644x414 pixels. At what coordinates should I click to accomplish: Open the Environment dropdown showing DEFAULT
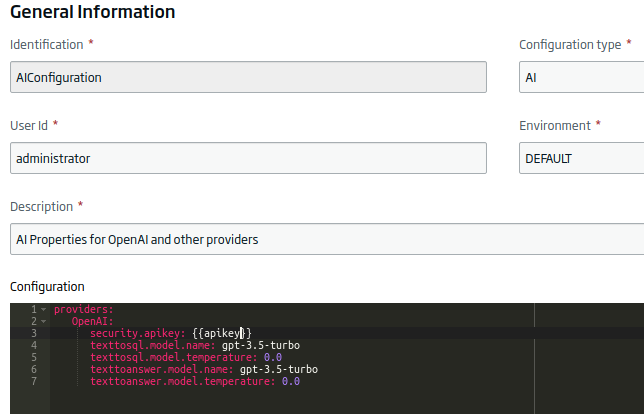pyautogui.click(x=582, y=158)
